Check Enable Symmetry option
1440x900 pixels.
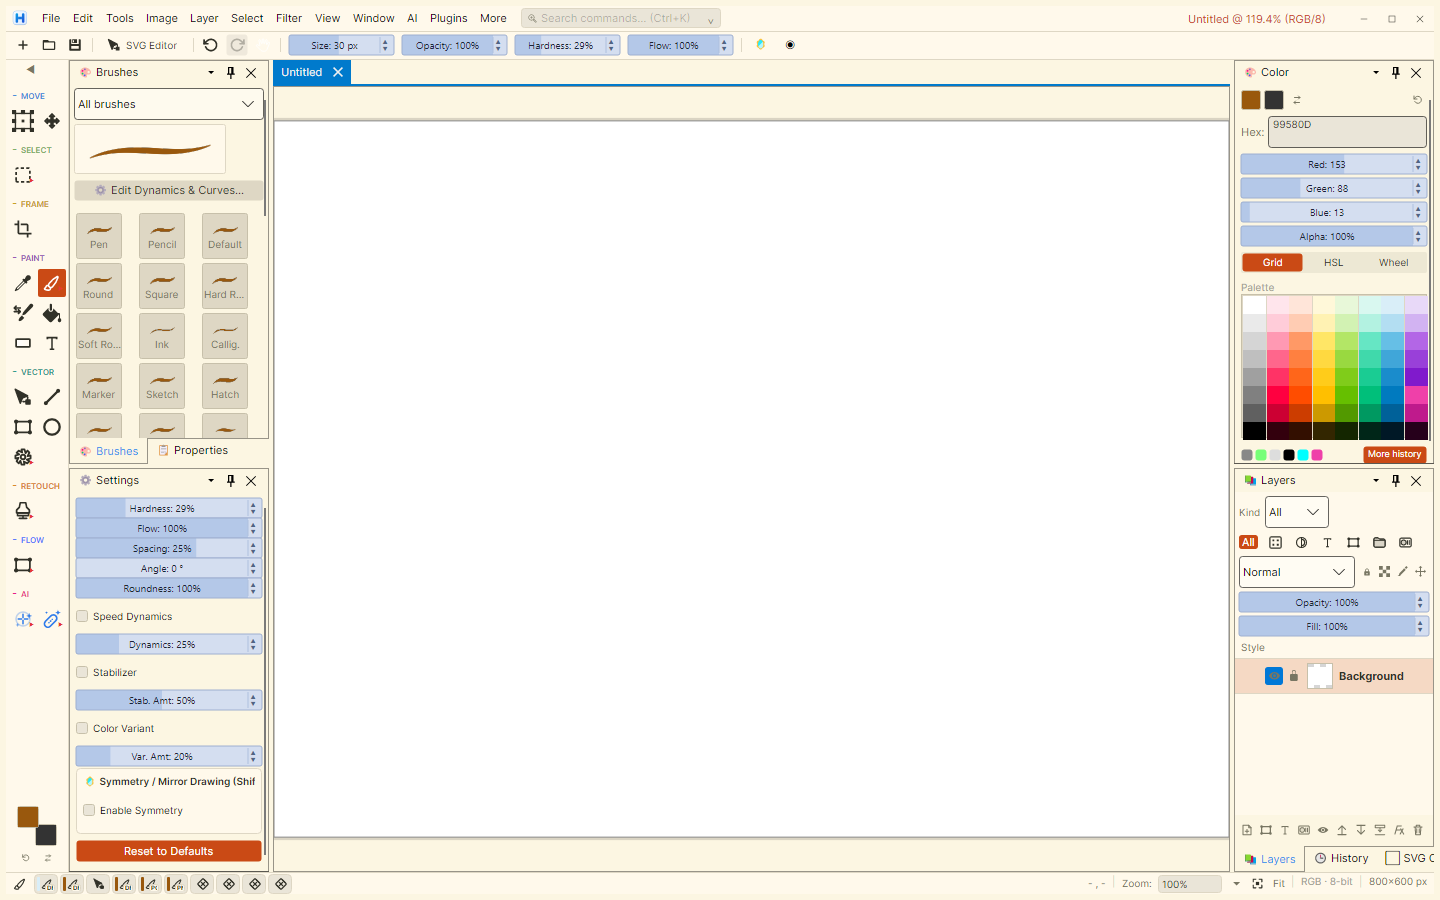(90, 810)
